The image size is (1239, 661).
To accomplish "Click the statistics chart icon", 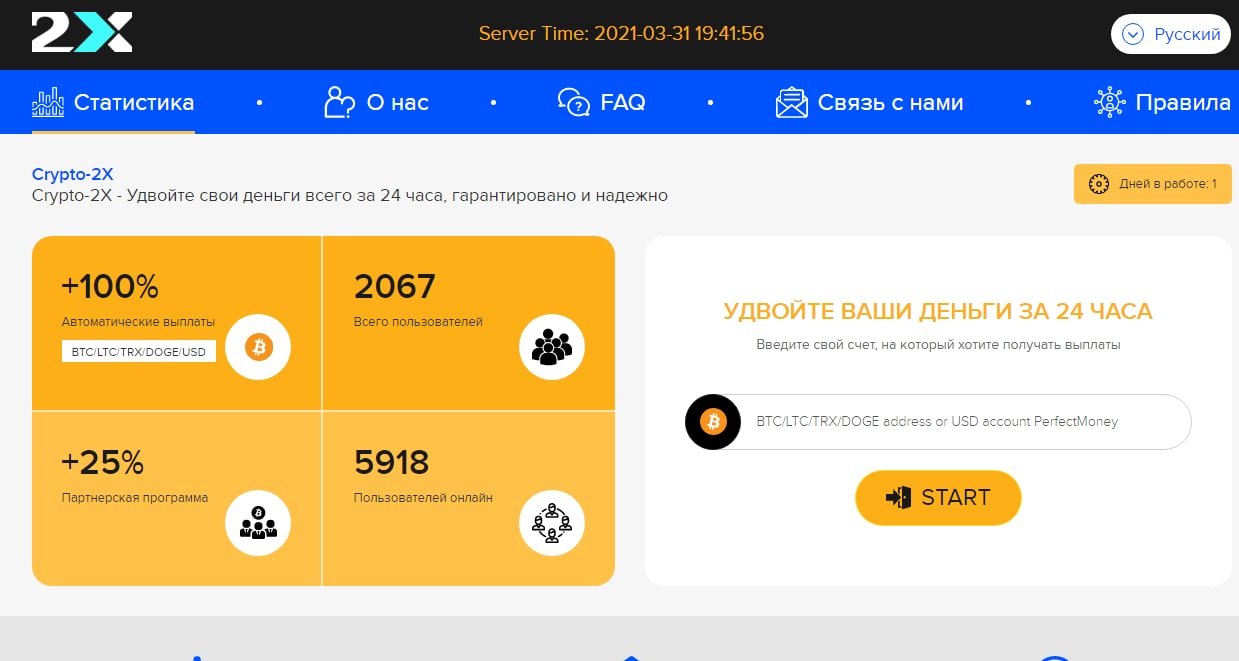I will [48, 102].
